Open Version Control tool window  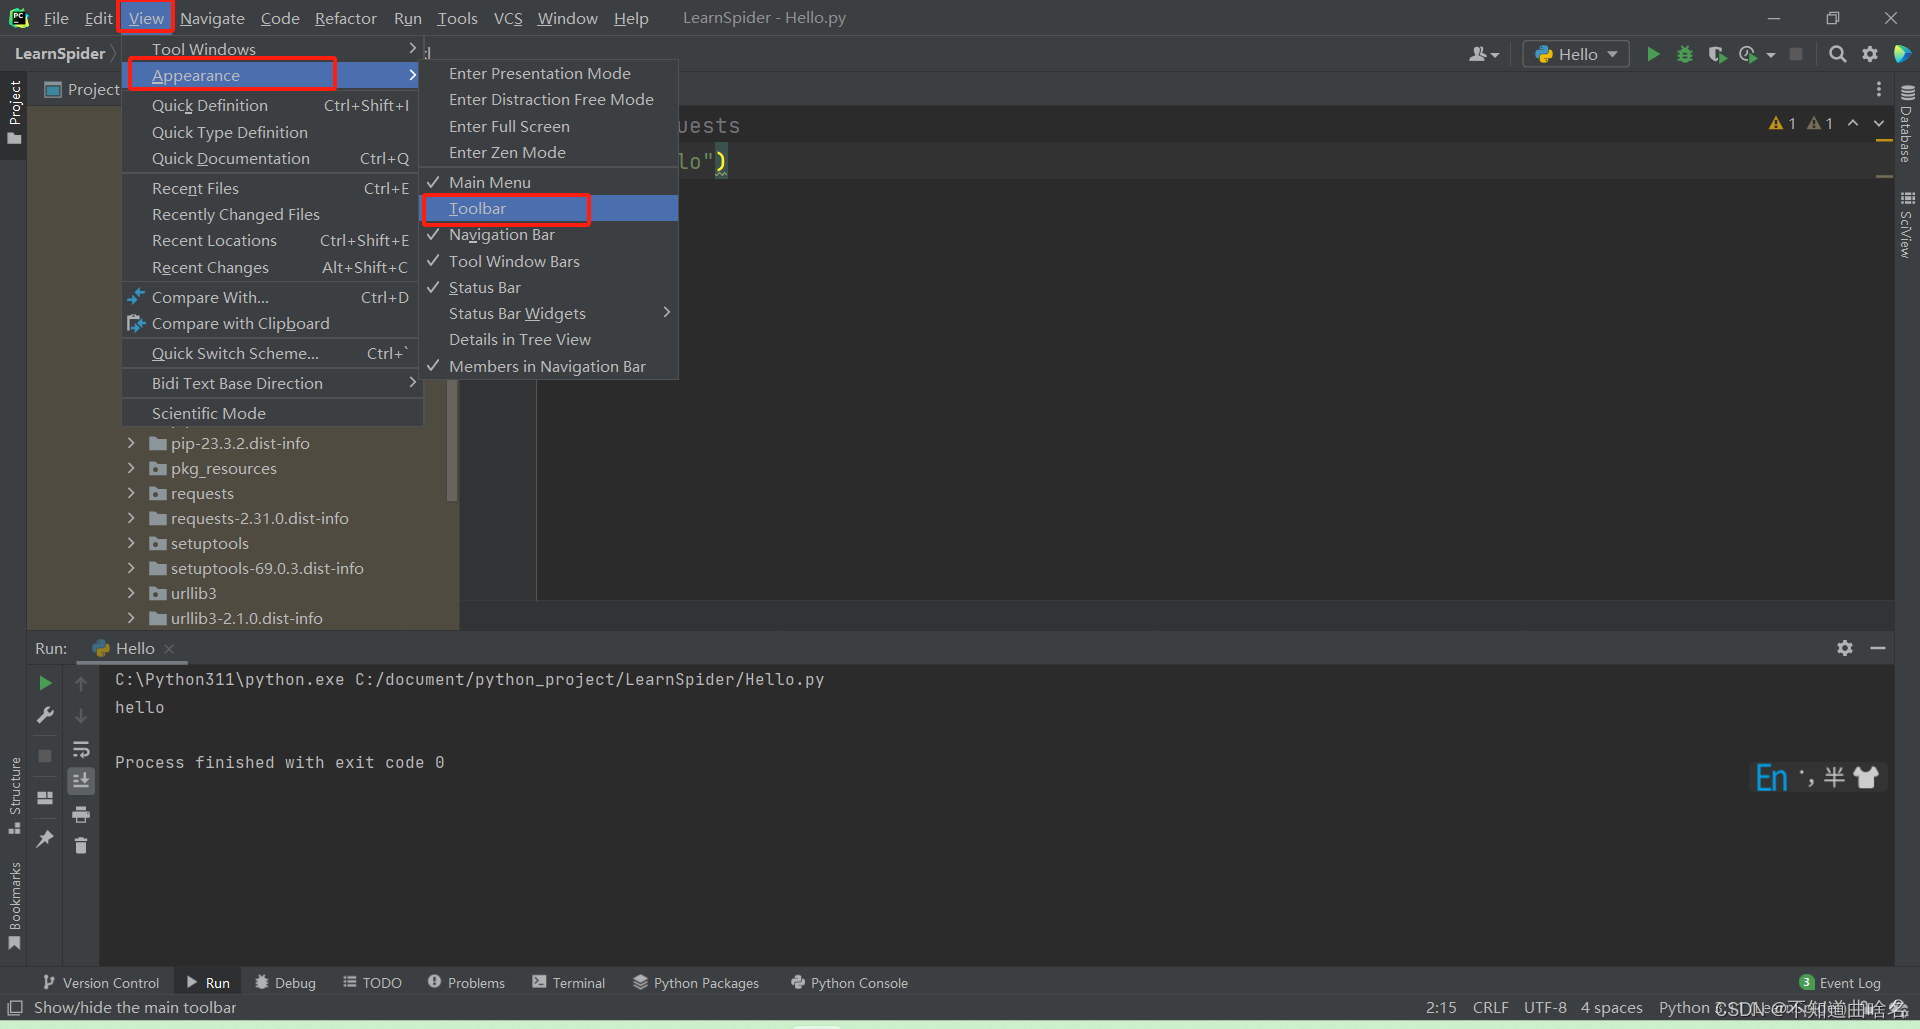(x=101, y=983)
